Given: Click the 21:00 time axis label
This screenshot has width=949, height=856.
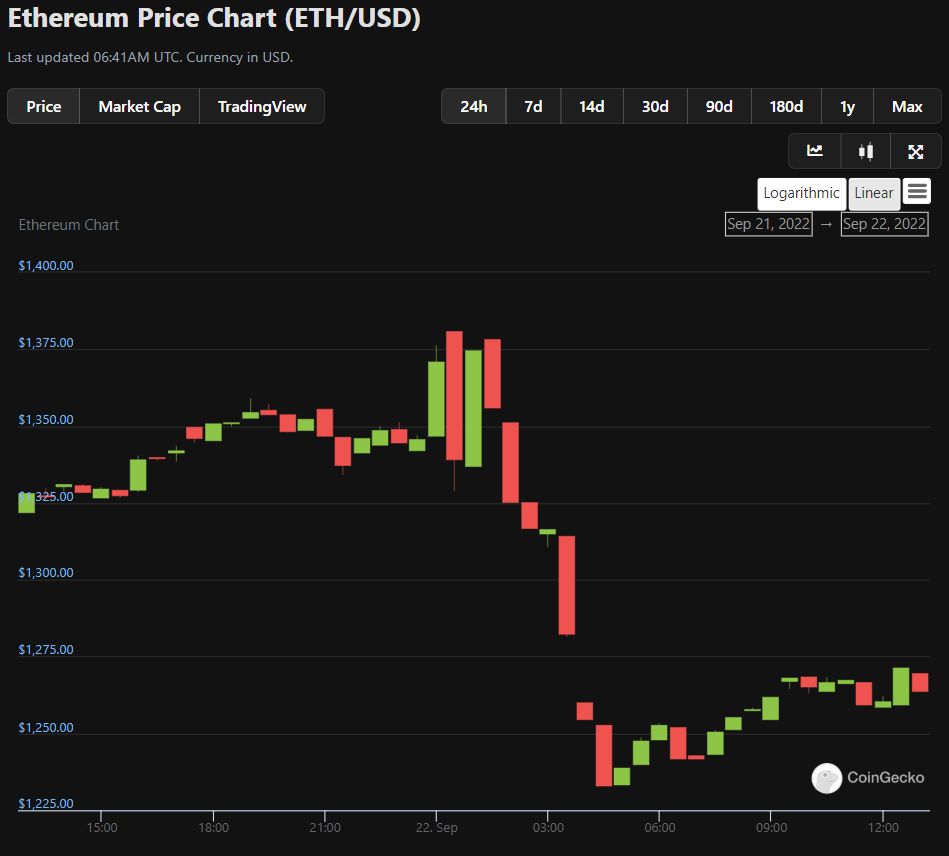Looking at the screenshot, I should click(325, 828).
